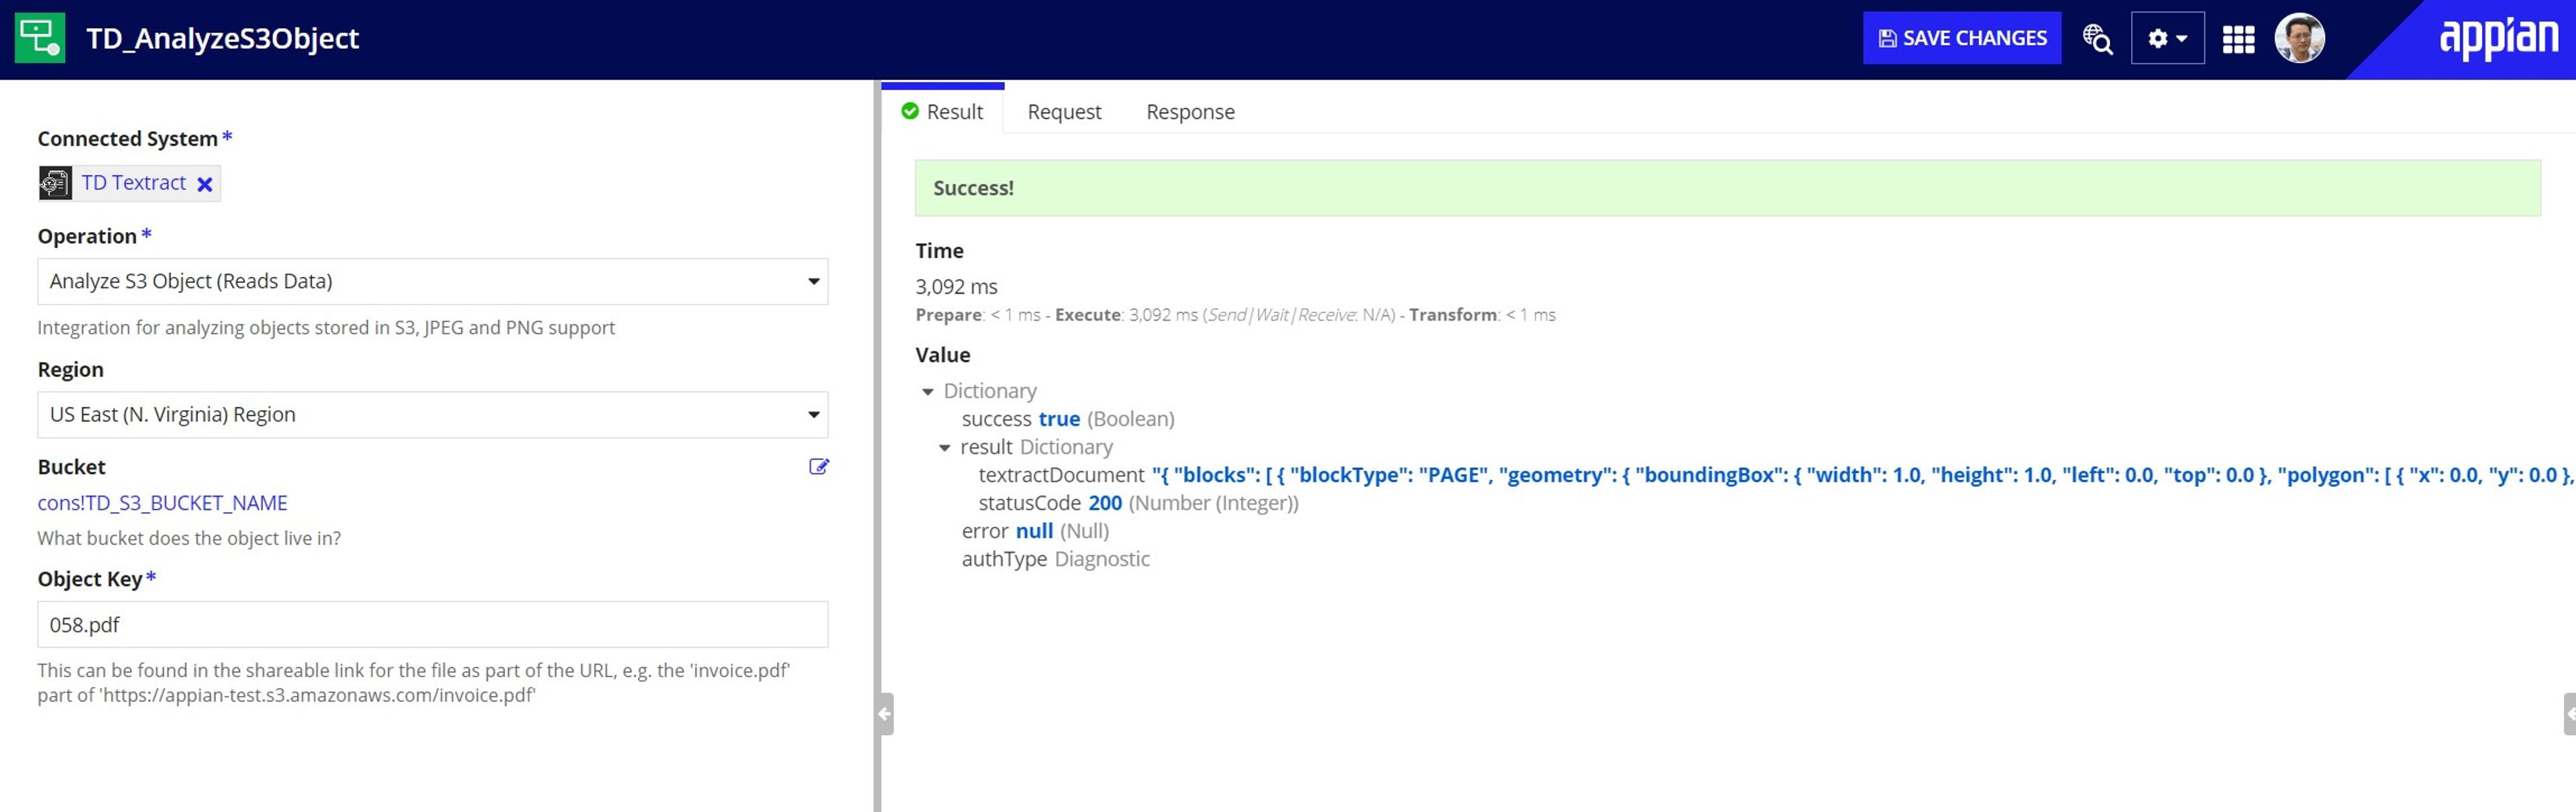This screenshot has width=2576, height=812.
Task: Open the globe search icon in header
Action: (x=2097, y=39)
